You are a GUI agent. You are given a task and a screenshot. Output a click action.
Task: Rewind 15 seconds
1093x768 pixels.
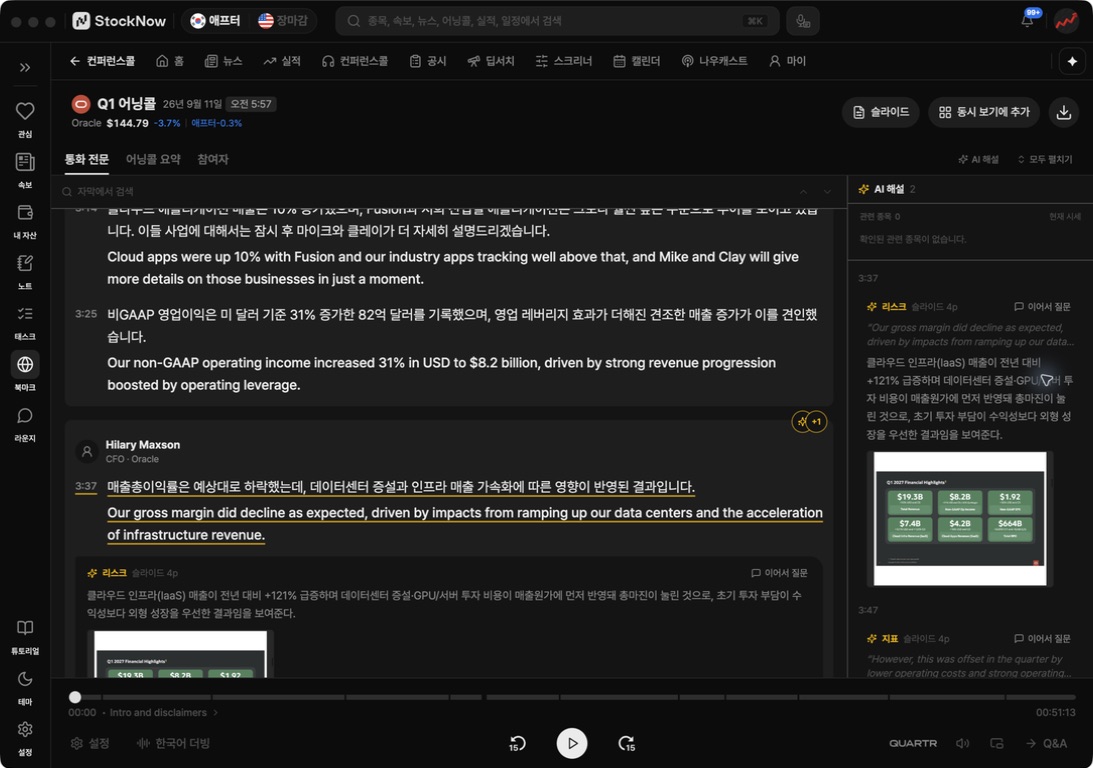pos(517,744)
